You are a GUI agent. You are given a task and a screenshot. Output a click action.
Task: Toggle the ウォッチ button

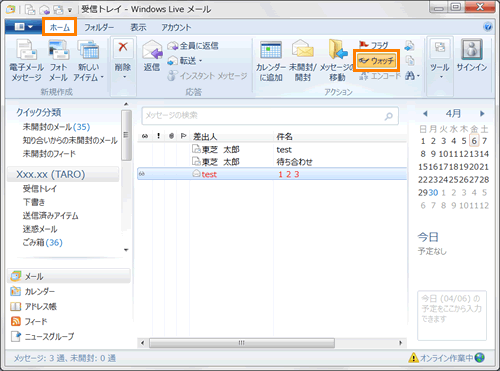[x=376, y=61]
